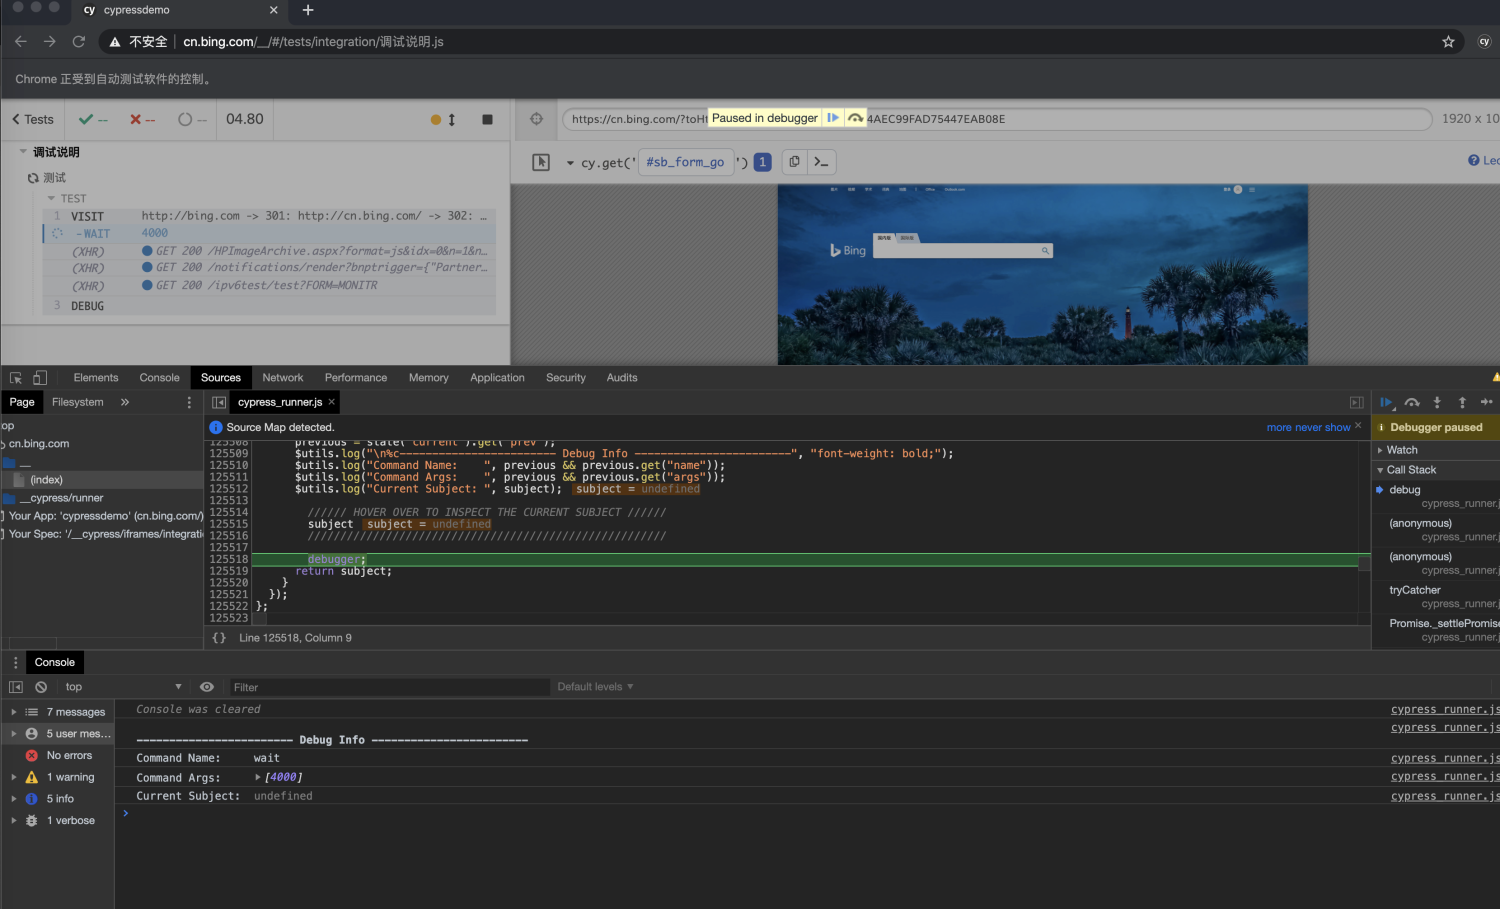
Task: Switch to the Network tab
Action: click(283, 378)
